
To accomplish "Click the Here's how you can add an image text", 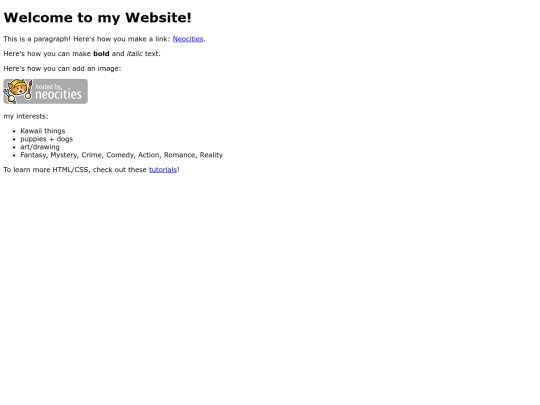I will coord(62,69).
